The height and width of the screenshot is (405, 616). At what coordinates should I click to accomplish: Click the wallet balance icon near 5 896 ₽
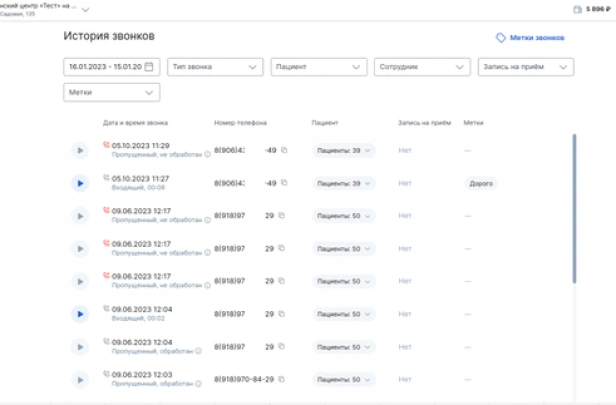click(x=577, y=10)
